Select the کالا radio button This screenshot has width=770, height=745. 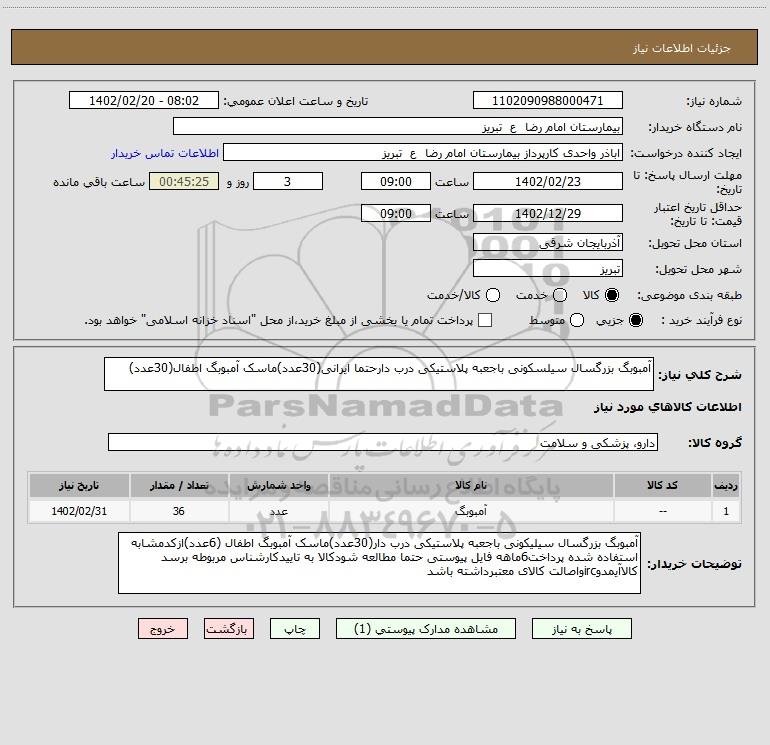(x=612, y=295)
